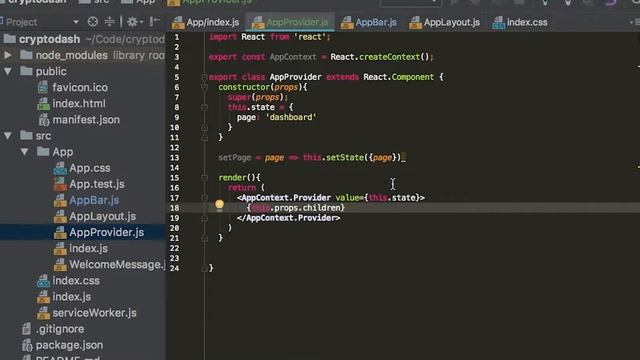Open index.js inside the App folder
640x360 pixels.
point(88,249)
